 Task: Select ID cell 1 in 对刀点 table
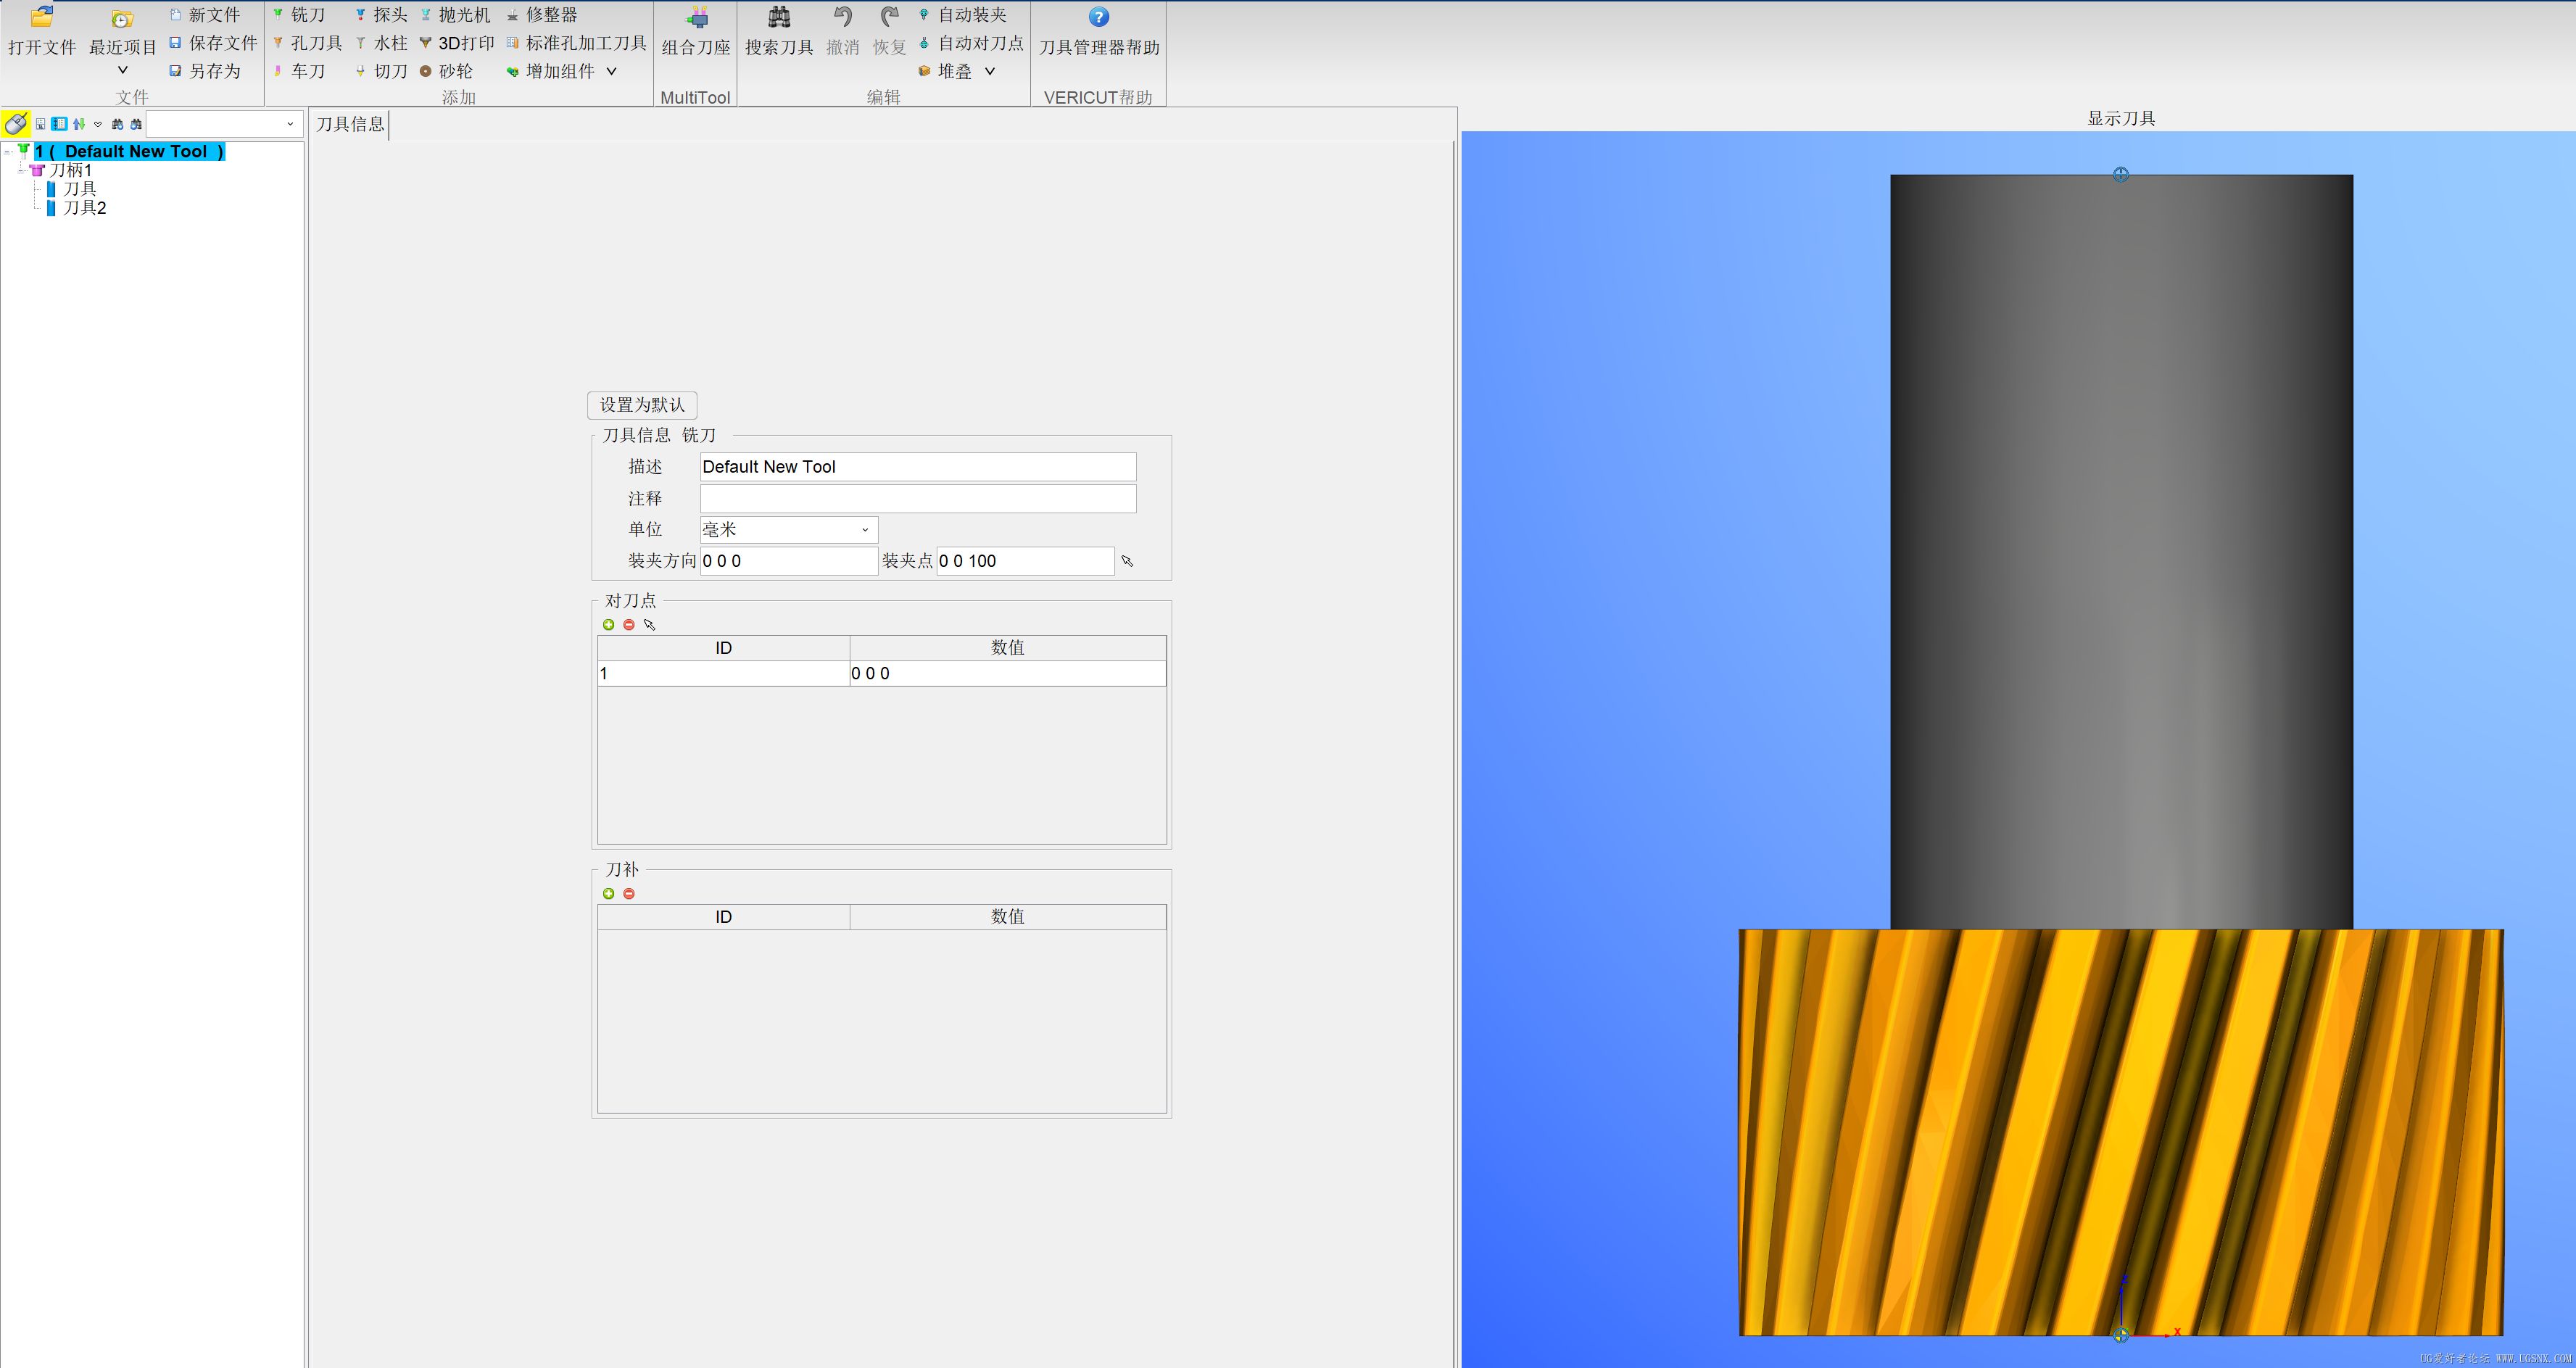pyautogui.click(x=724, y=673)
